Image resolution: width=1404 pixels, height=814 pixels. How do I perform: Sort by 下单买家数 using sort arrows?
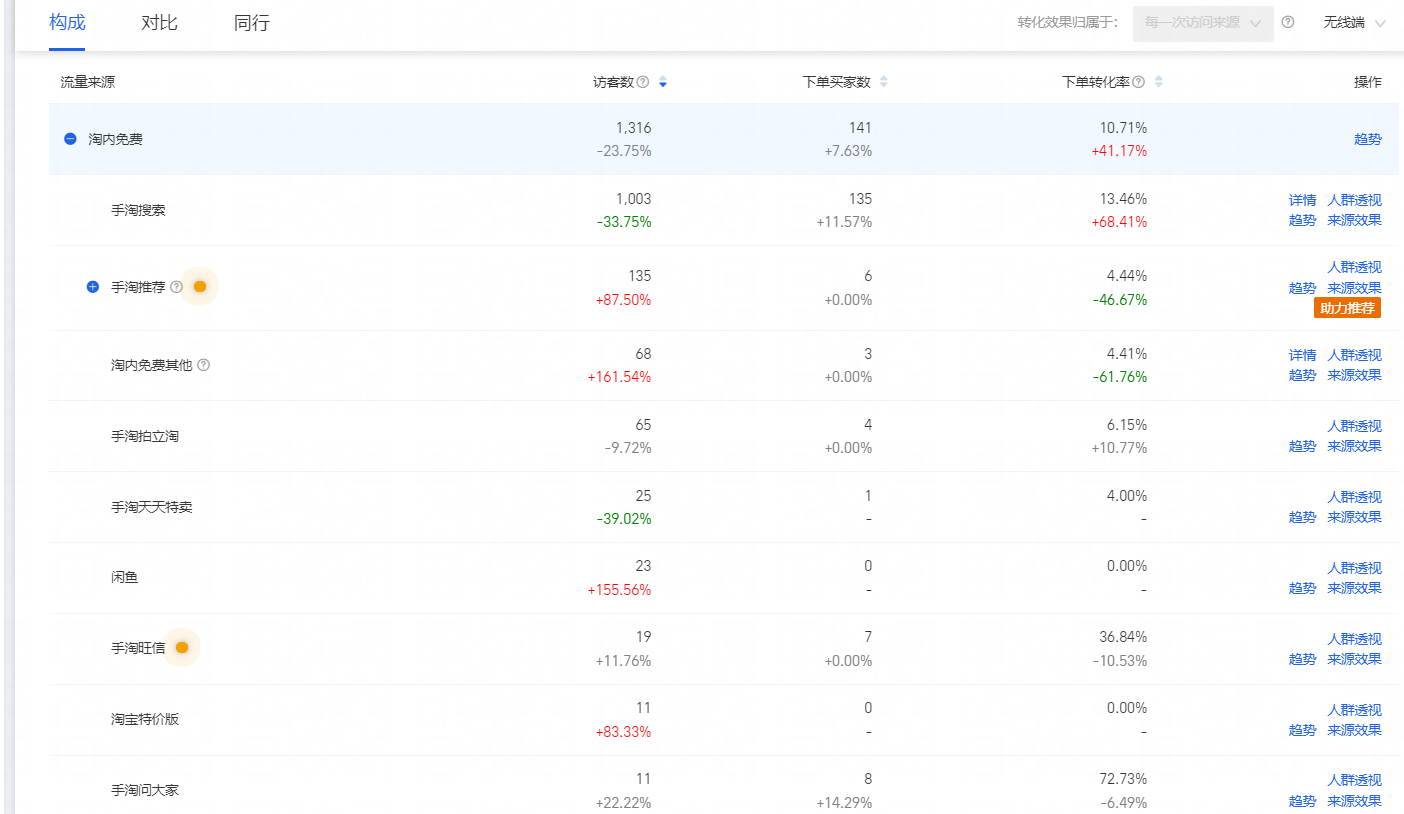click(x=883, y=82)
